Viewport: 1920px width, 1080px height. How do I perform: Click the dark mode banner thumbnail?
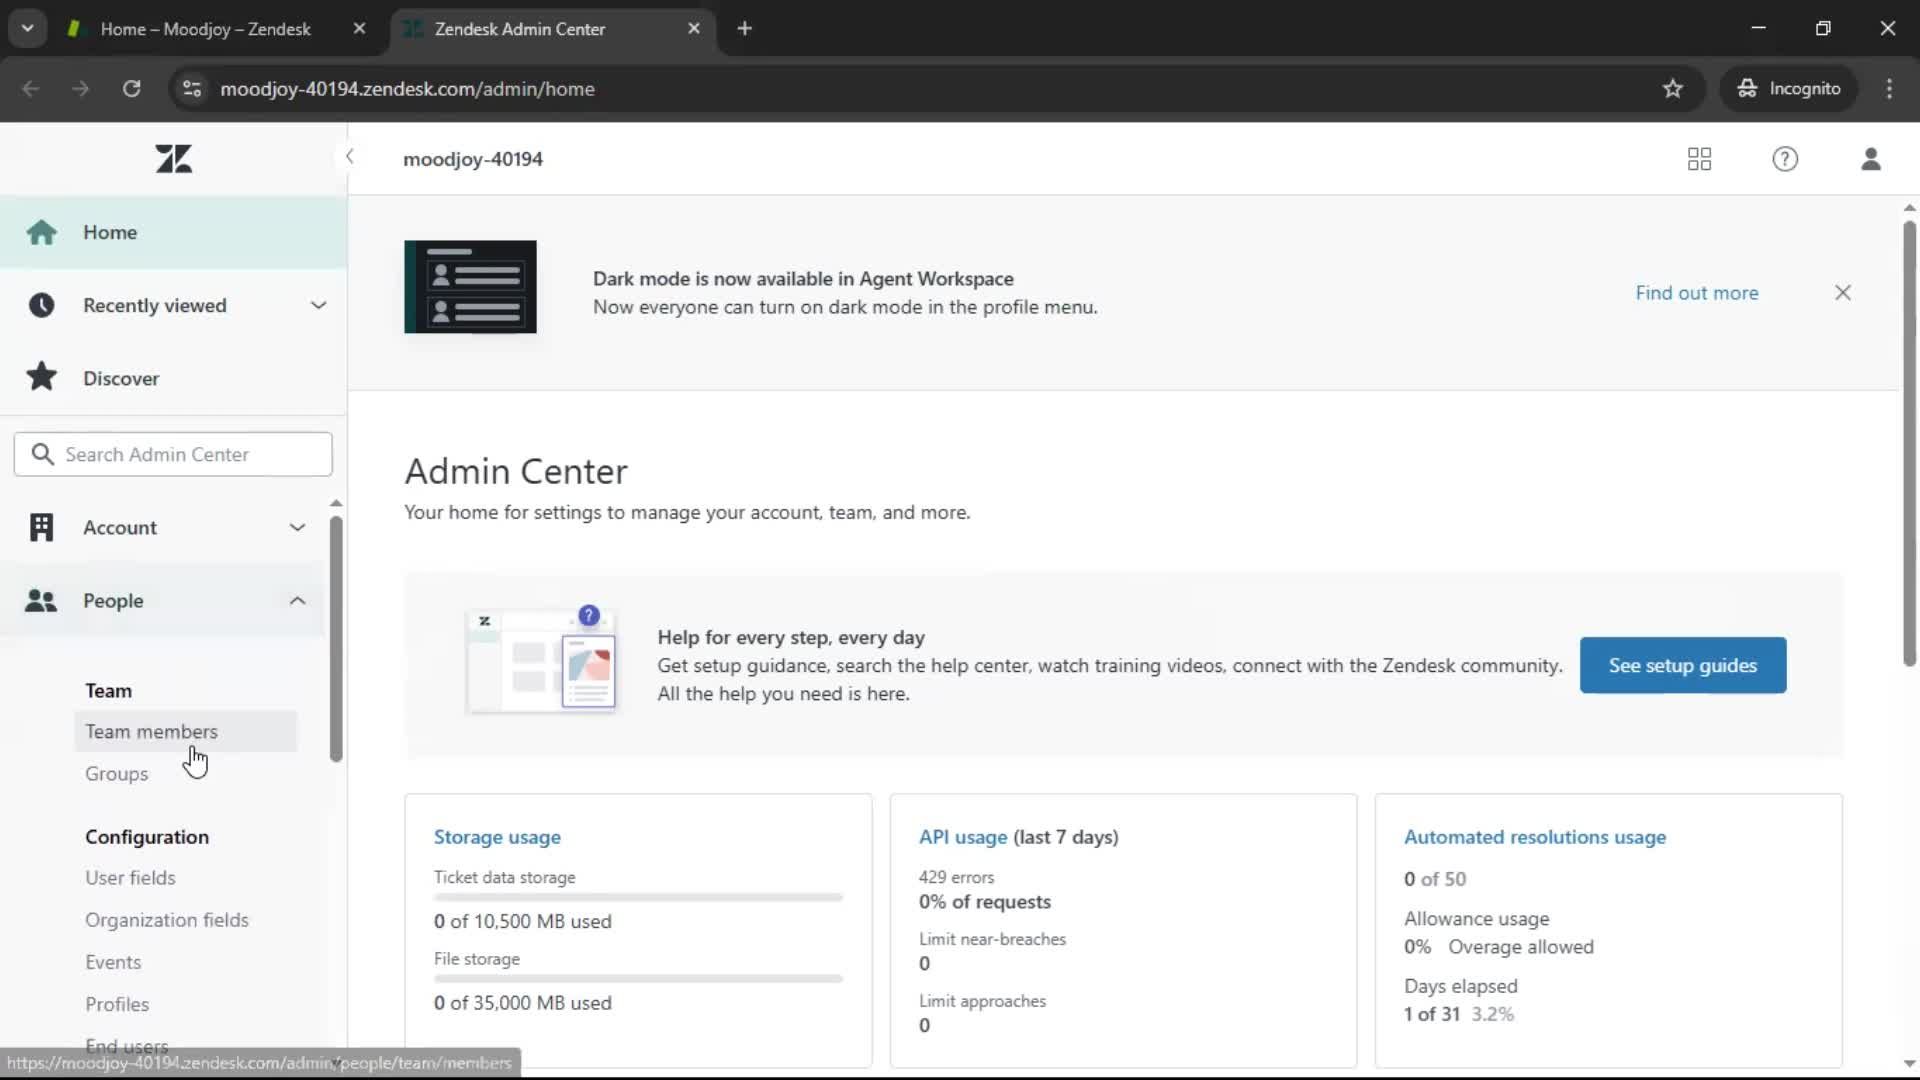[x=470, y=287]
